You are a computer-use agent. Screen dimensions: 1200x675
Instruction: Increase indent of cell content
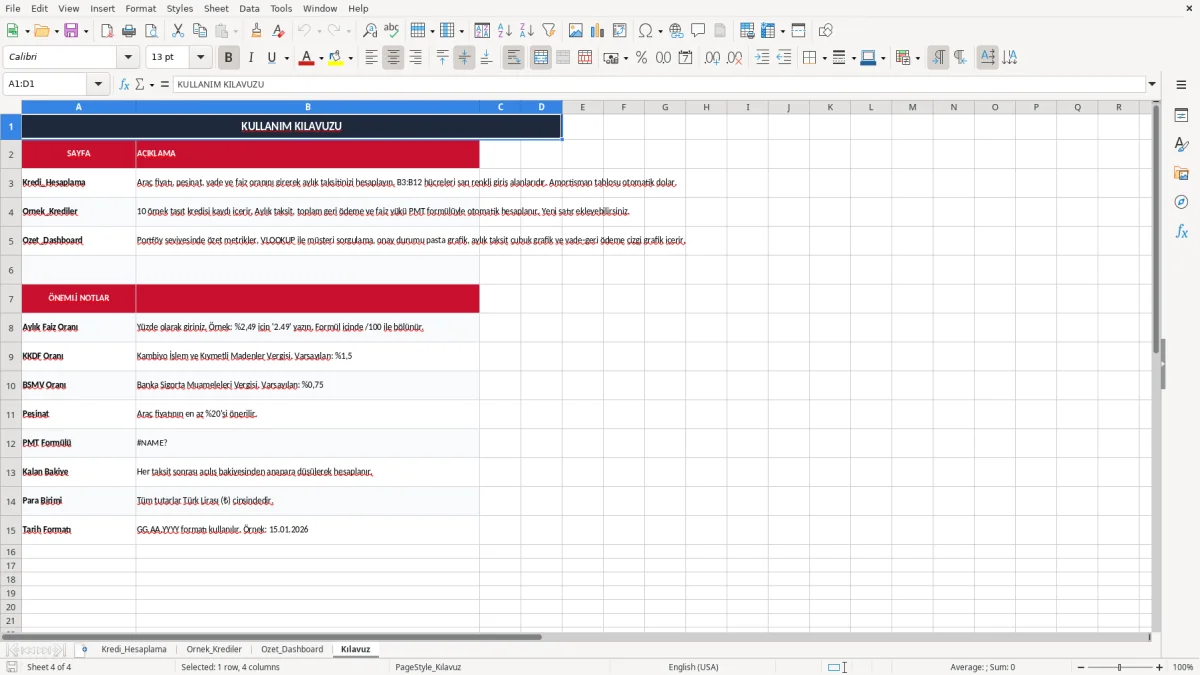tap(762, 58)
